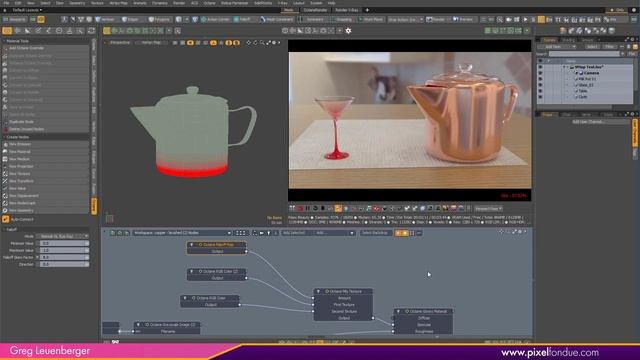The image size is (640, 360).
Task: Open Octane render view dropdown in toolbar
Action: click(x=488, y=209)
